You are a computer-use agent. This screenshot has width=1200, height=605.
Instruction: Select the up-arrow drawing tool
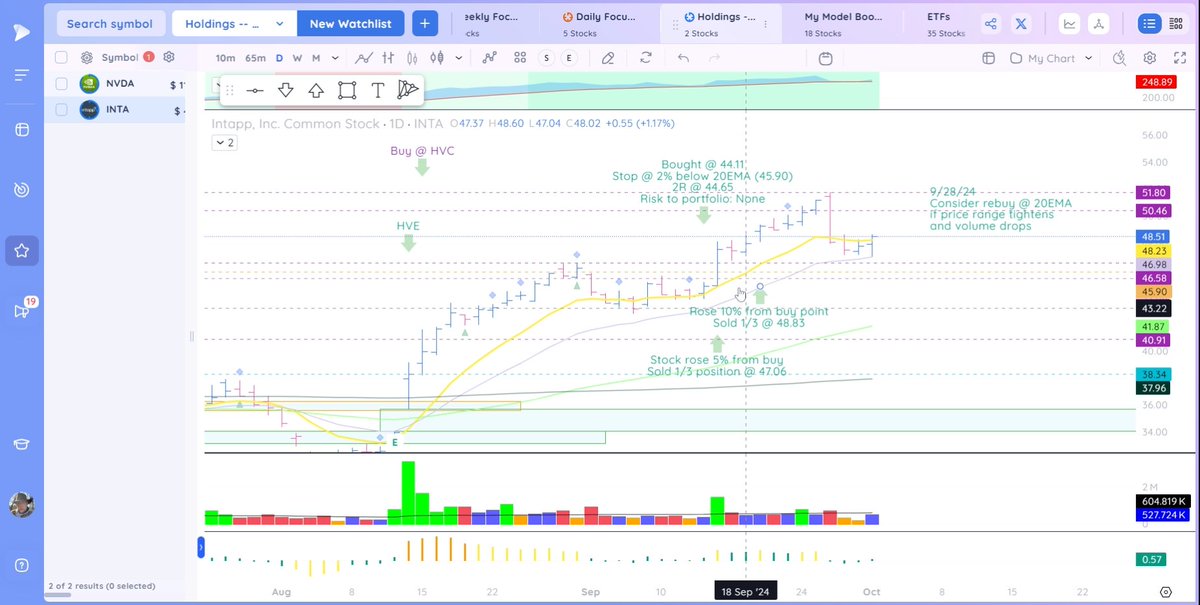(x=315, y=89)
